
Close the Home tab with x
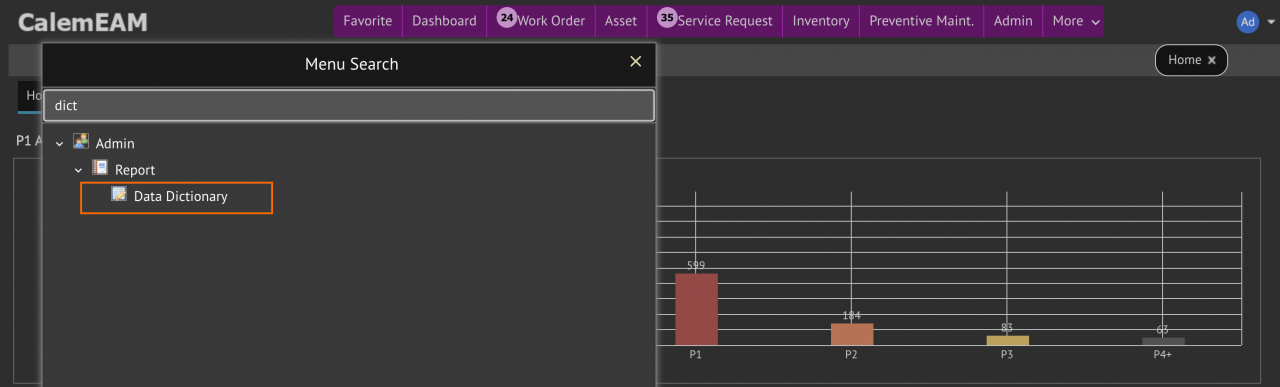pyautogui.click(x=1212, y=60)
